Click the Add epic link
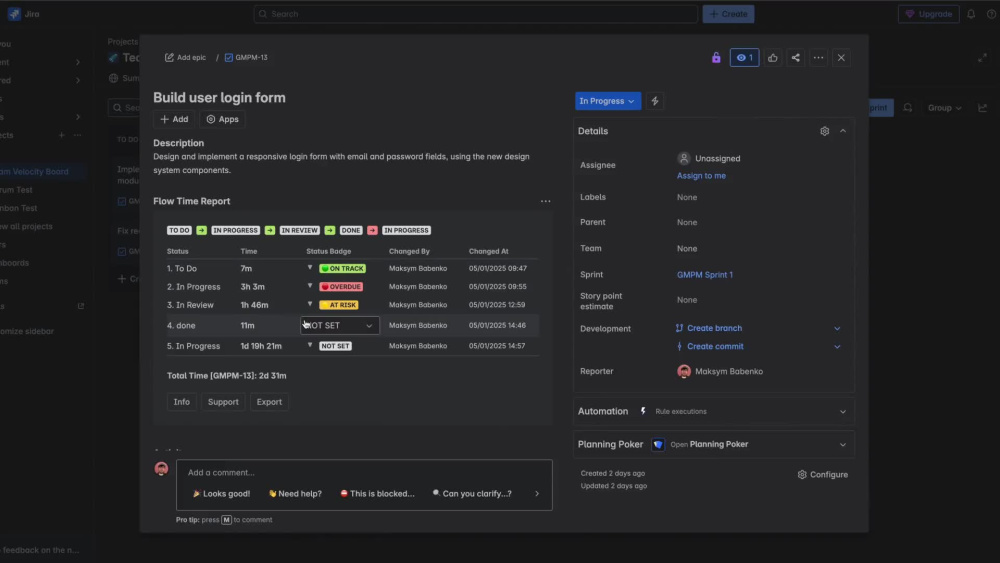The height and width of the screenshot is (563, 1000). [186, 57]
